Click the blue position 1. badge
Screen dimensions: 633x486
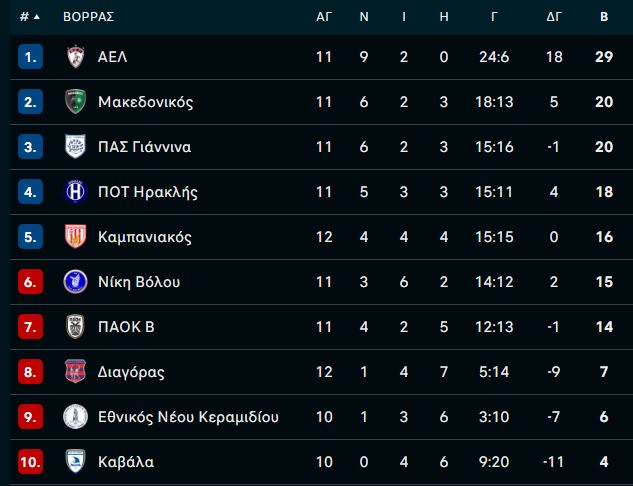(x=30, y=57)
